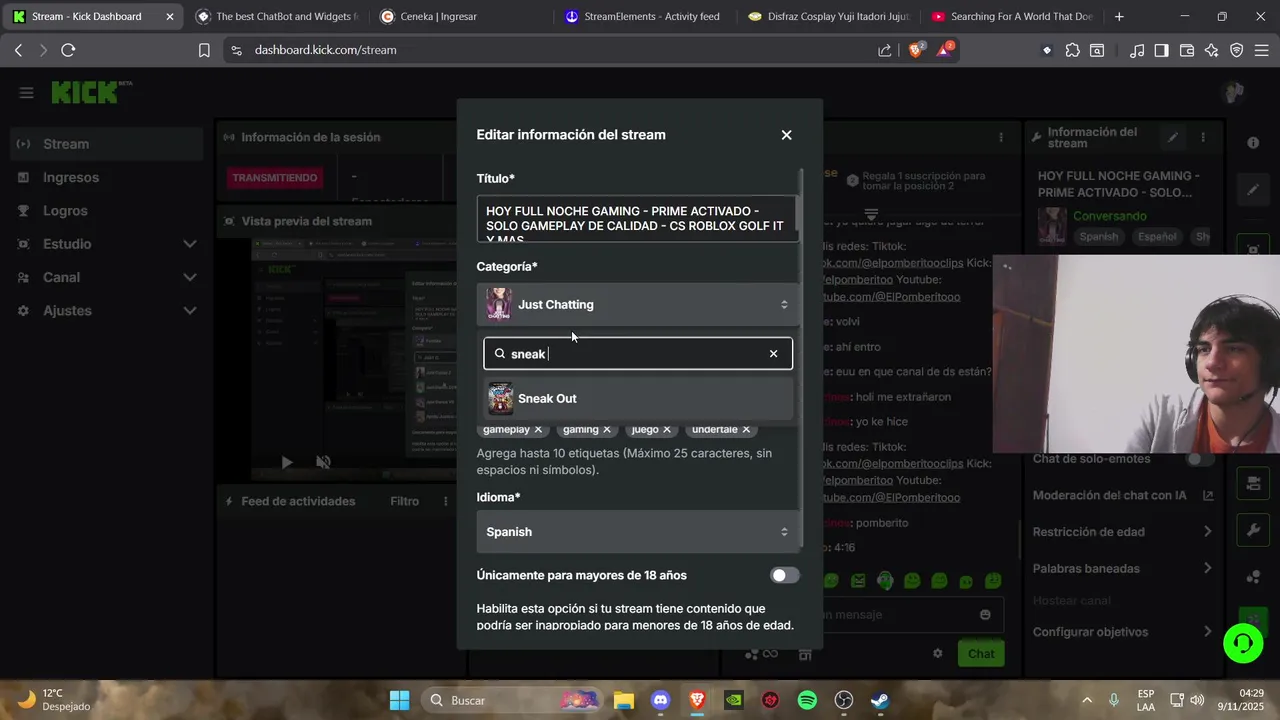Expand the Ajustes sidebar menu
The height and width of the screenshot is (720, 1280).
tap(106, 311)
